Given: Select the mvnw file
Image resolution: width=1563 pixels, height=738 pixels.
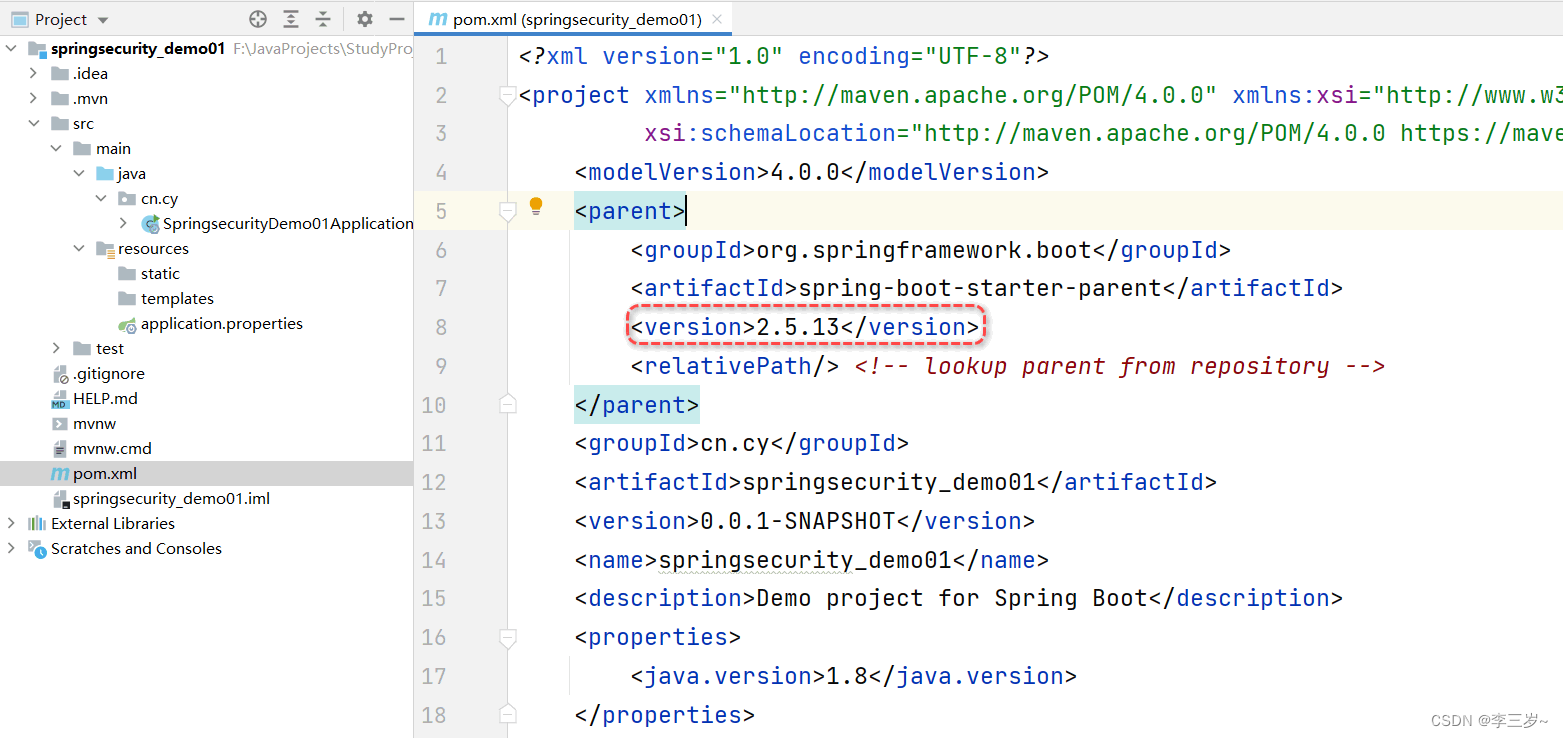Looking at the screenshot, I should pyautogui.click(x=94, y=423).
